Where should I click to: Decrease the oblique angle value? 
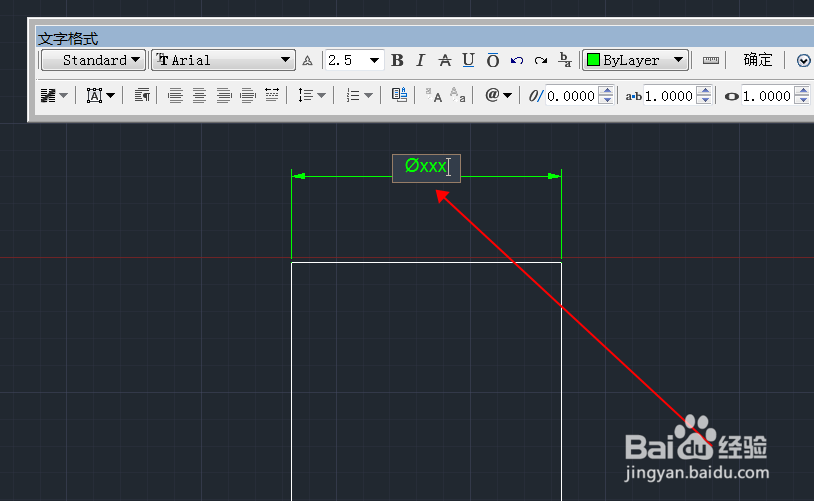(606, 100)
